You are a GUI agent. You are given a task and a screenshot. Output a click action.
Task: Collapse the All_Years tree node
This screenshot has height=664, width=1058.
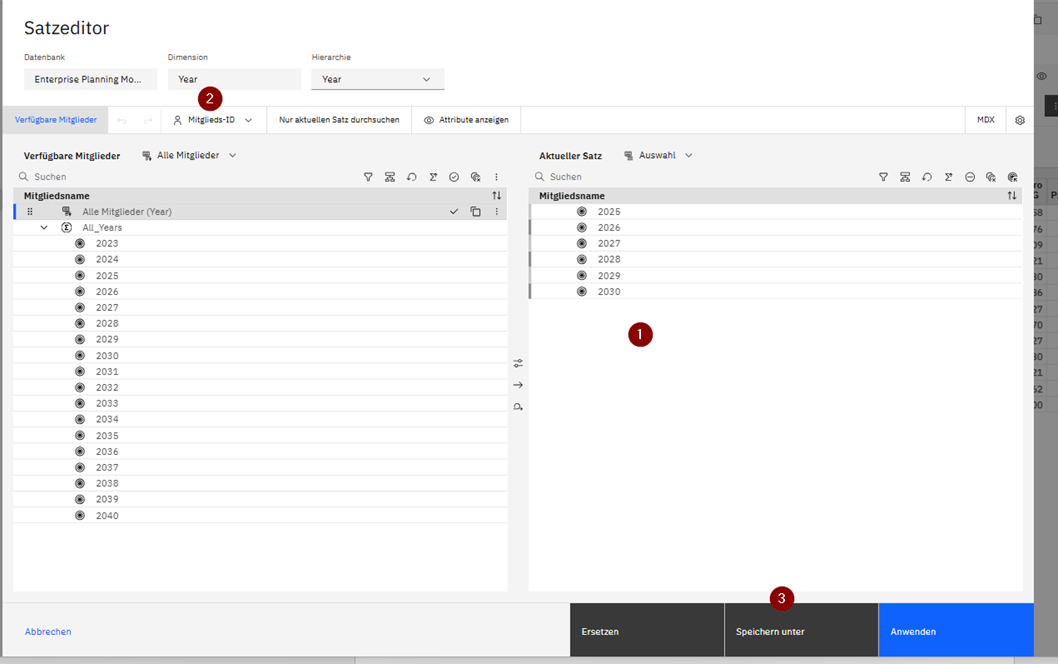[x=44, y=228]
